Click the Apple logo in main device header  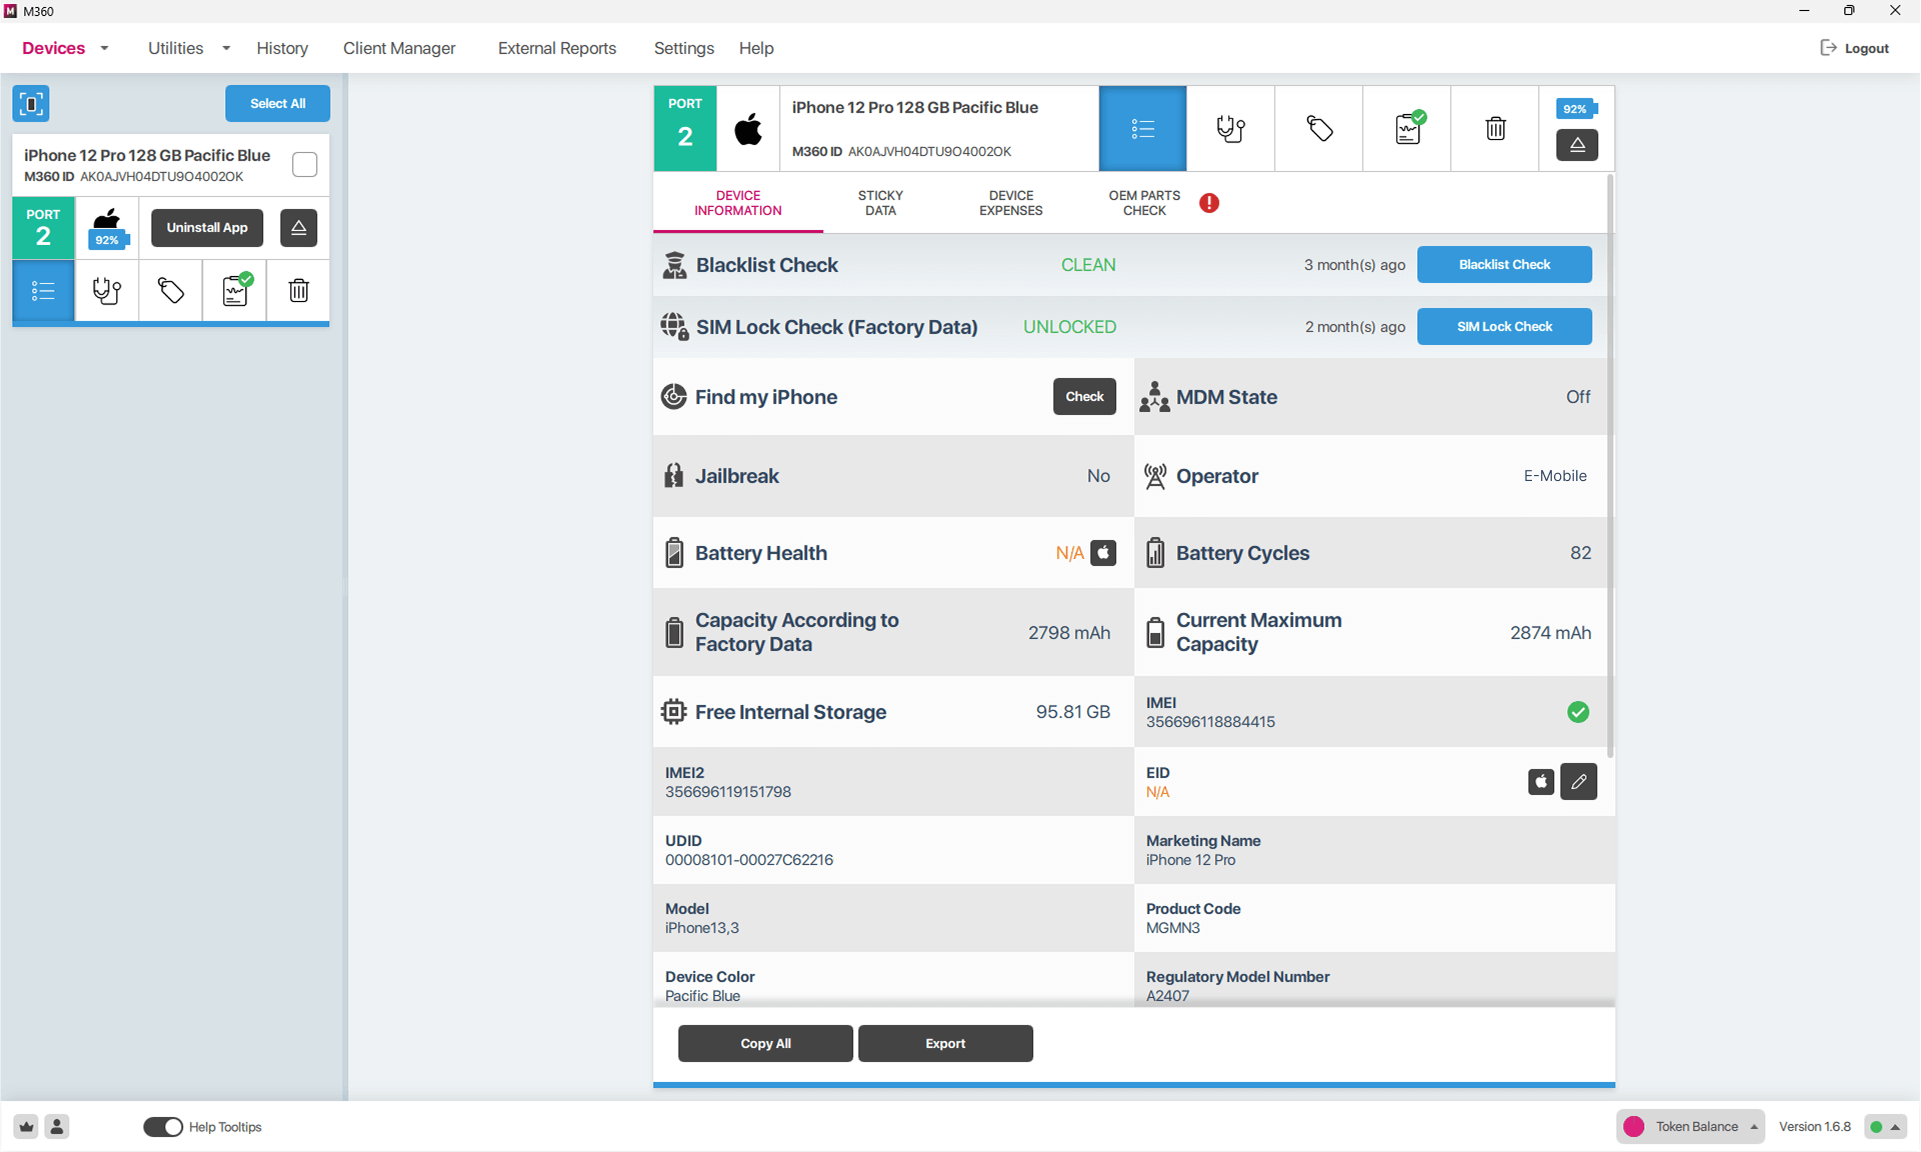click(x=748, y=129)
